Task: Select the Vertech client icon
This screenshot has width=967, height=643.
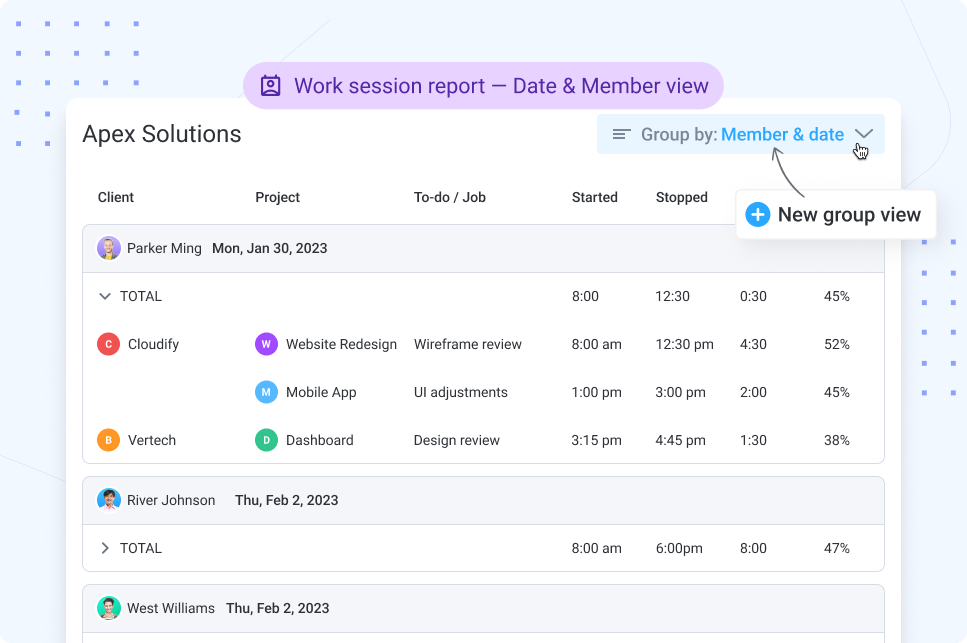Action: coord(108,440)
